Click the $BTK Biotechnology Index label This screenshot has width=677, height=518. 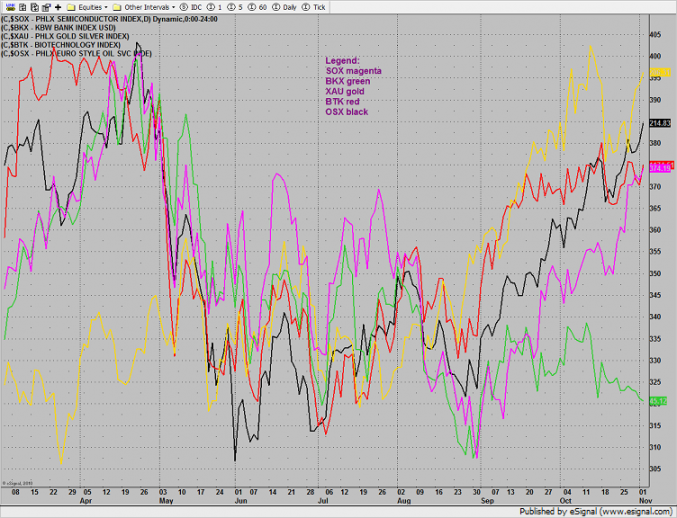pos(61,45)
